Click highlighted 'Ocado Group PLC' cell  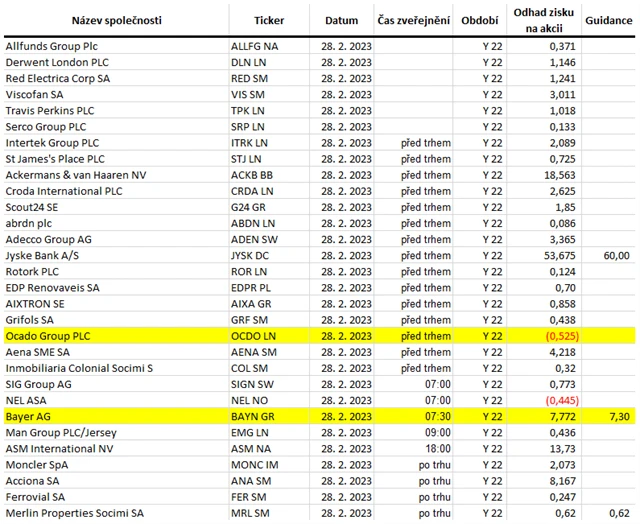[48, 336]
